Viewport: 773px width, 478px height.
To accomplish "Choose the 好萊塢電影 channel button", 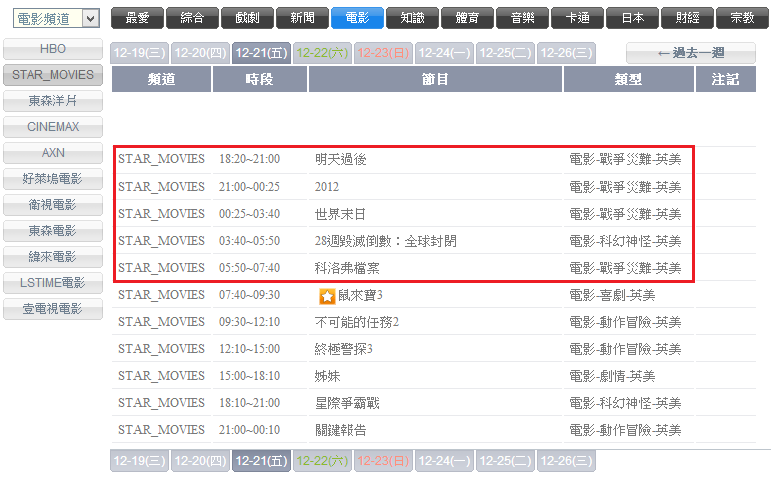I will pyautogui.click(x=53, y=179).
